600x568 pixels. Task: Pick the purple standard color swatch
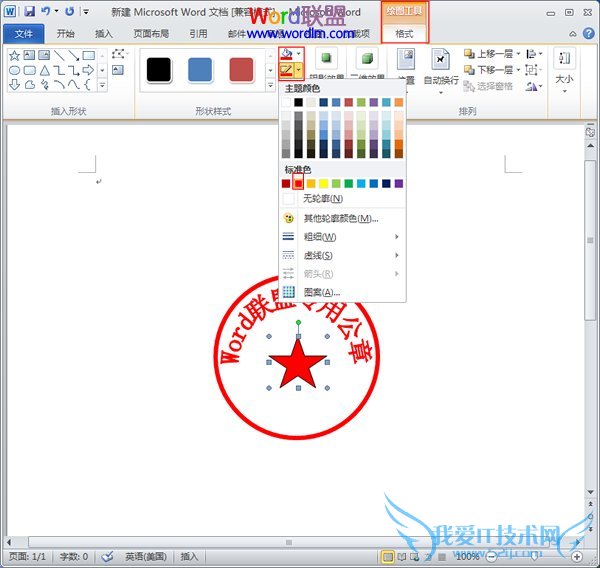[398, 184]
